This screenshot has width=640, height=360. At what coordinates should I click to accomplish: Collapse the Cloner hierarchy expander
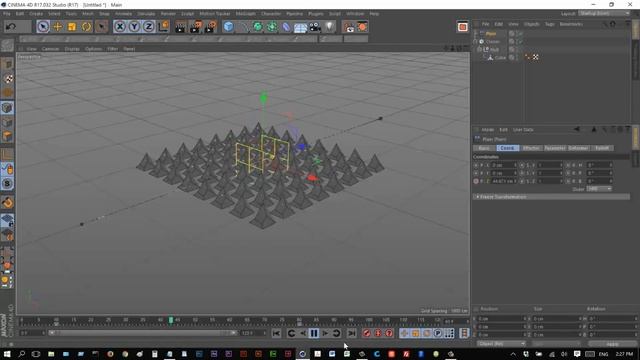(476, 42)
